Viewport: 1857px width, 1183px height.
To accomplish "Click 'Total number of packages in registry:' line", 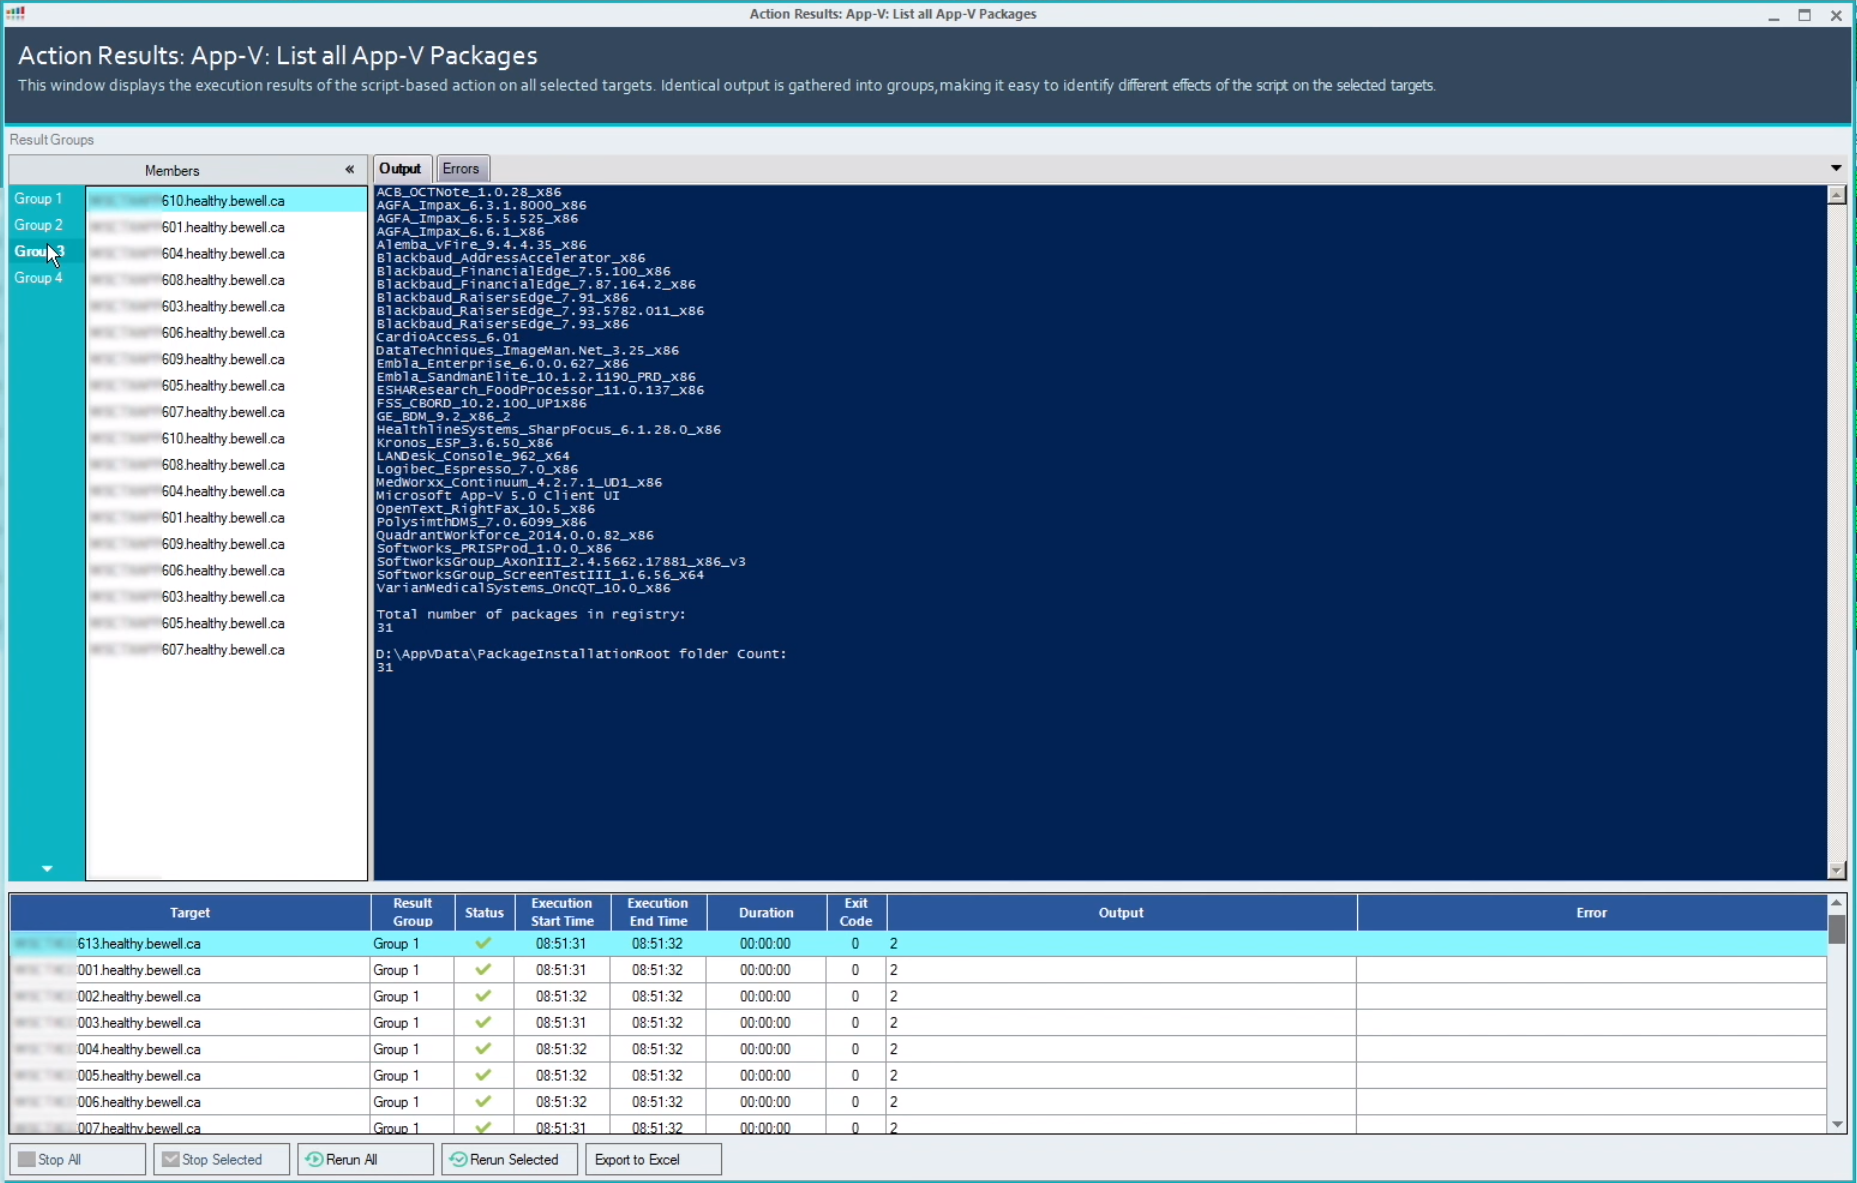I will pos(531,614).
